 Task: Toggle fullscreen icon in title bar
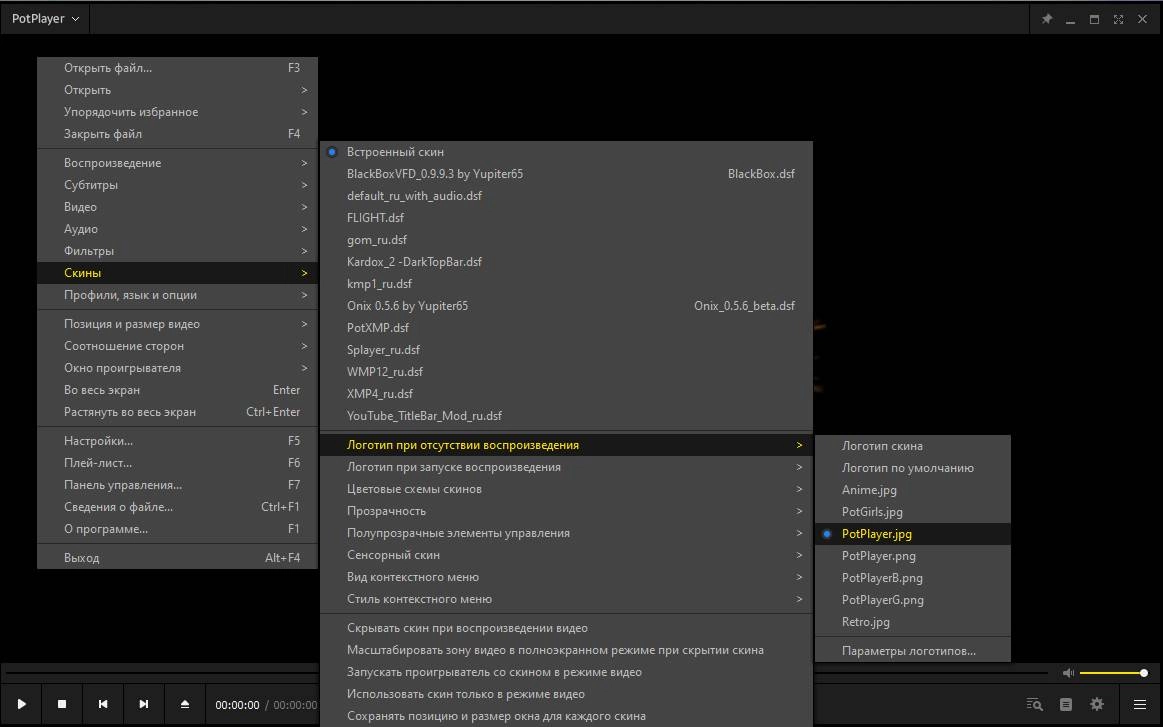[1118, 19]
